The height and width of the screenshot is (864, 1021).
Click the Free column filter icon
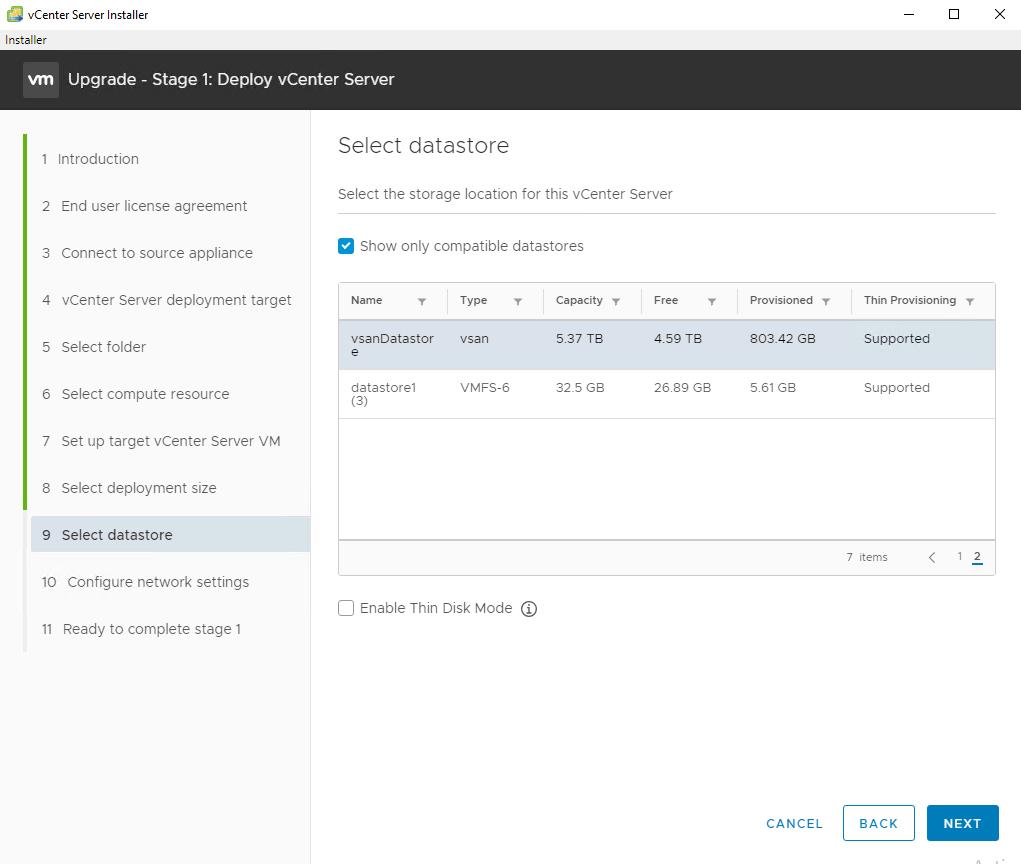[x=712, y=301]
